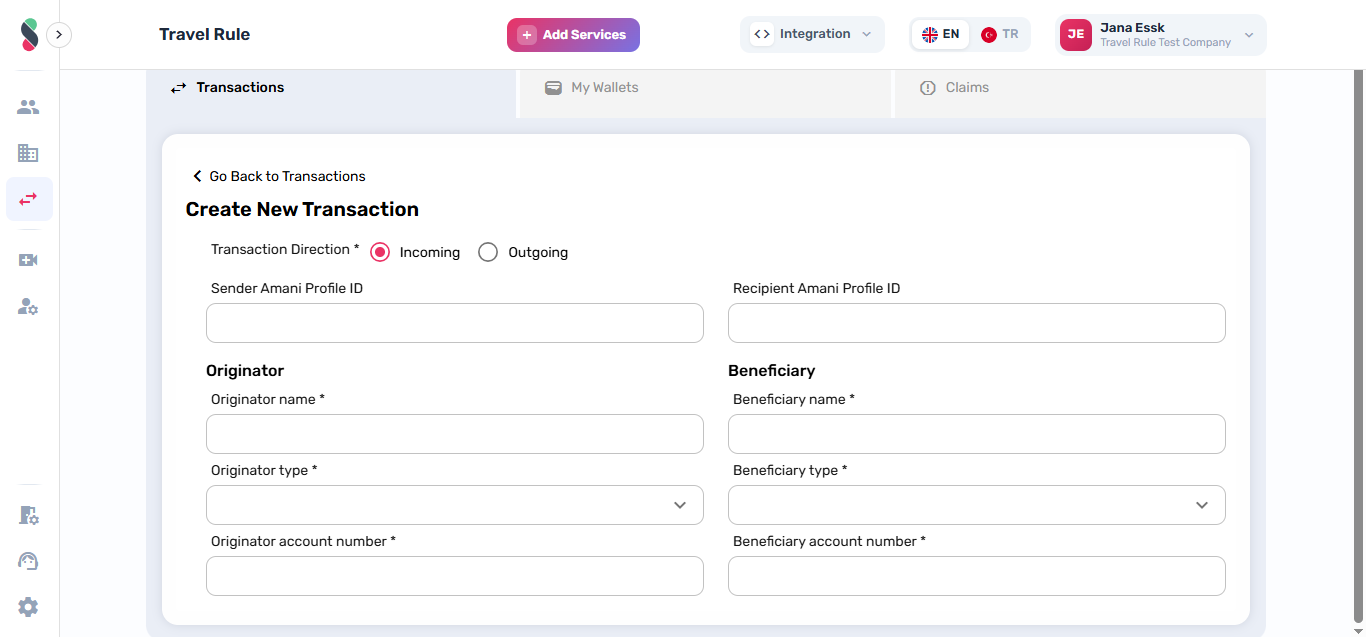Click the Create New Transaction heading
Screen dimensions: 1366x637
coord(302,209)
